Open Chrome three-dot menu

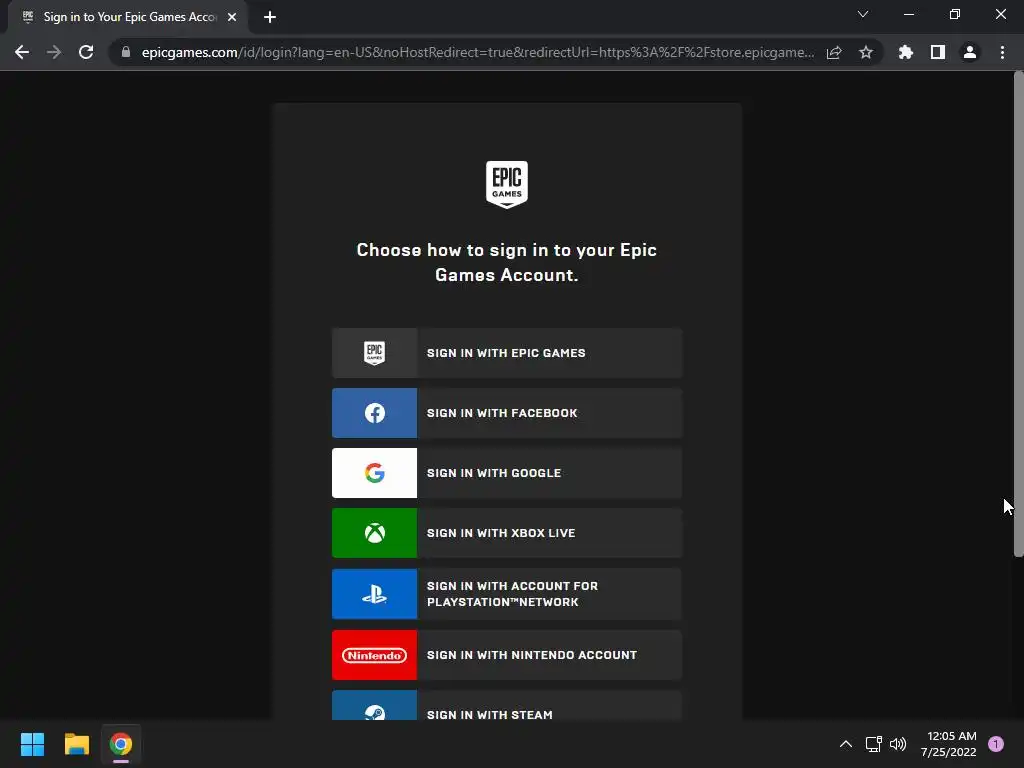1002,52
